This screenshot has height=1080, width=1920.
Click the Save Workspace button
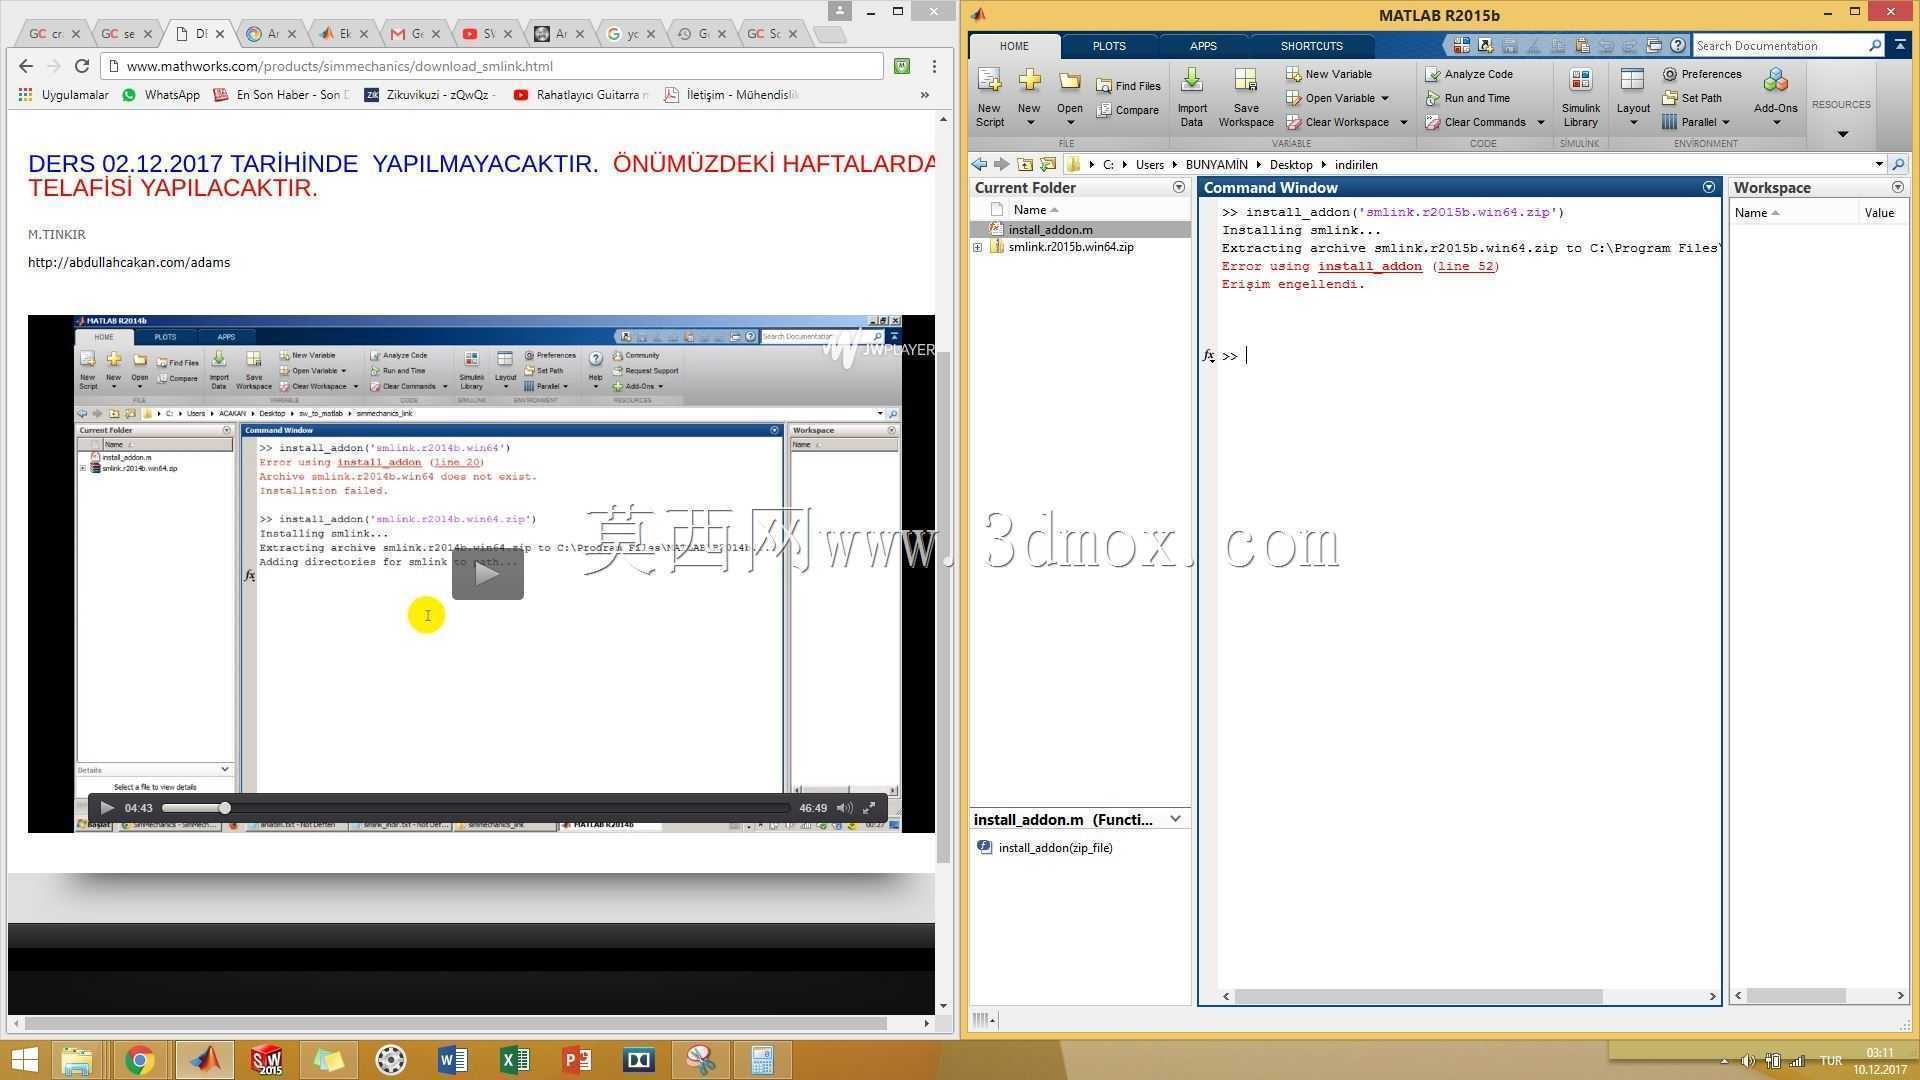point(1246,97)
